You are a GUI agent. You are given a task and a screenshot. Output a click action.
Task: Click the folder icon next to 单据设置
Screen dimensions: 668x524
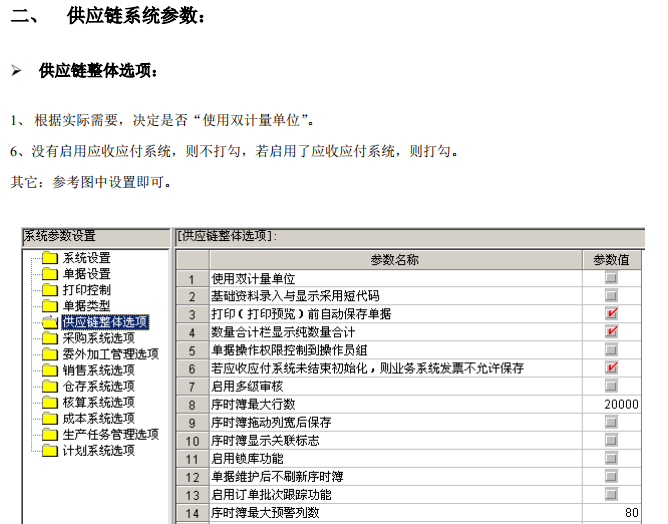[50, 274]
